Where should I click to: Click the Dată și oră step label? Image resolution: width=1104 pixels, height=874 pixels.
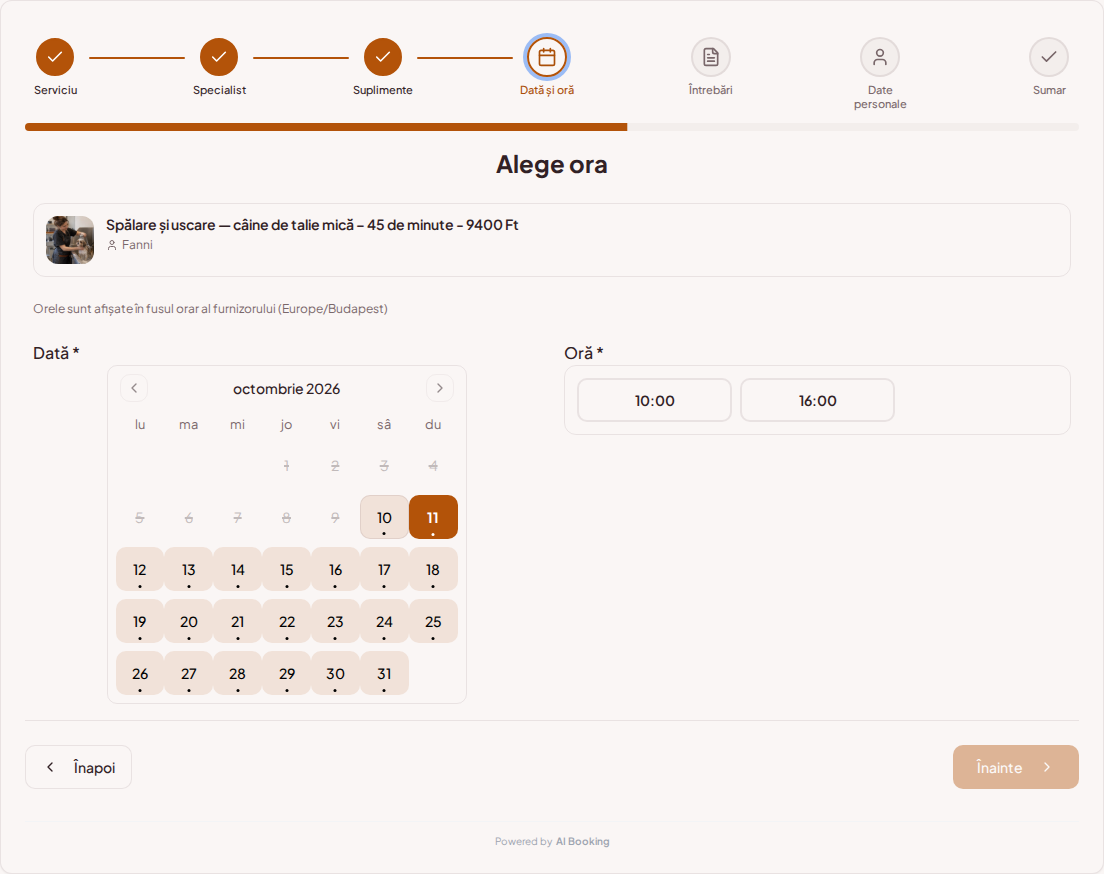pos(547,90)
